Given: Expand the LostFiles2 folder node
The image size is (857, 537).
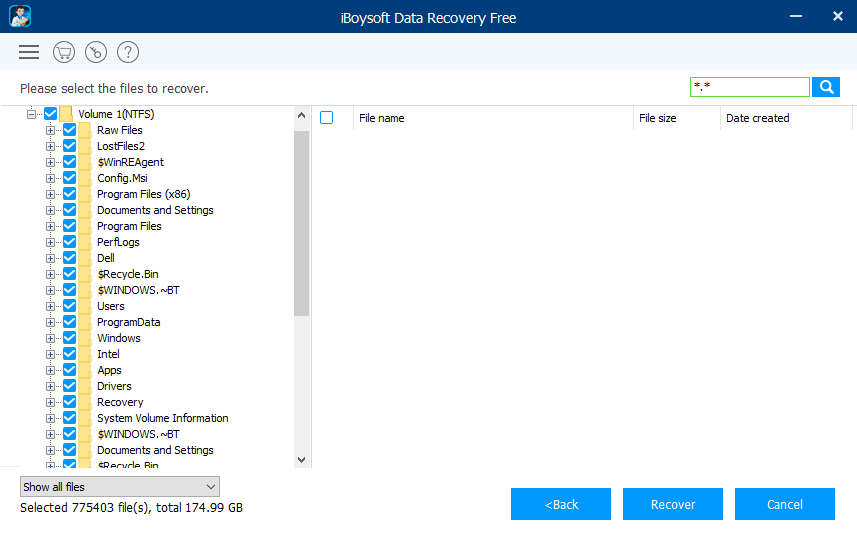Looking at the screenshot, I should pos(50,146).
